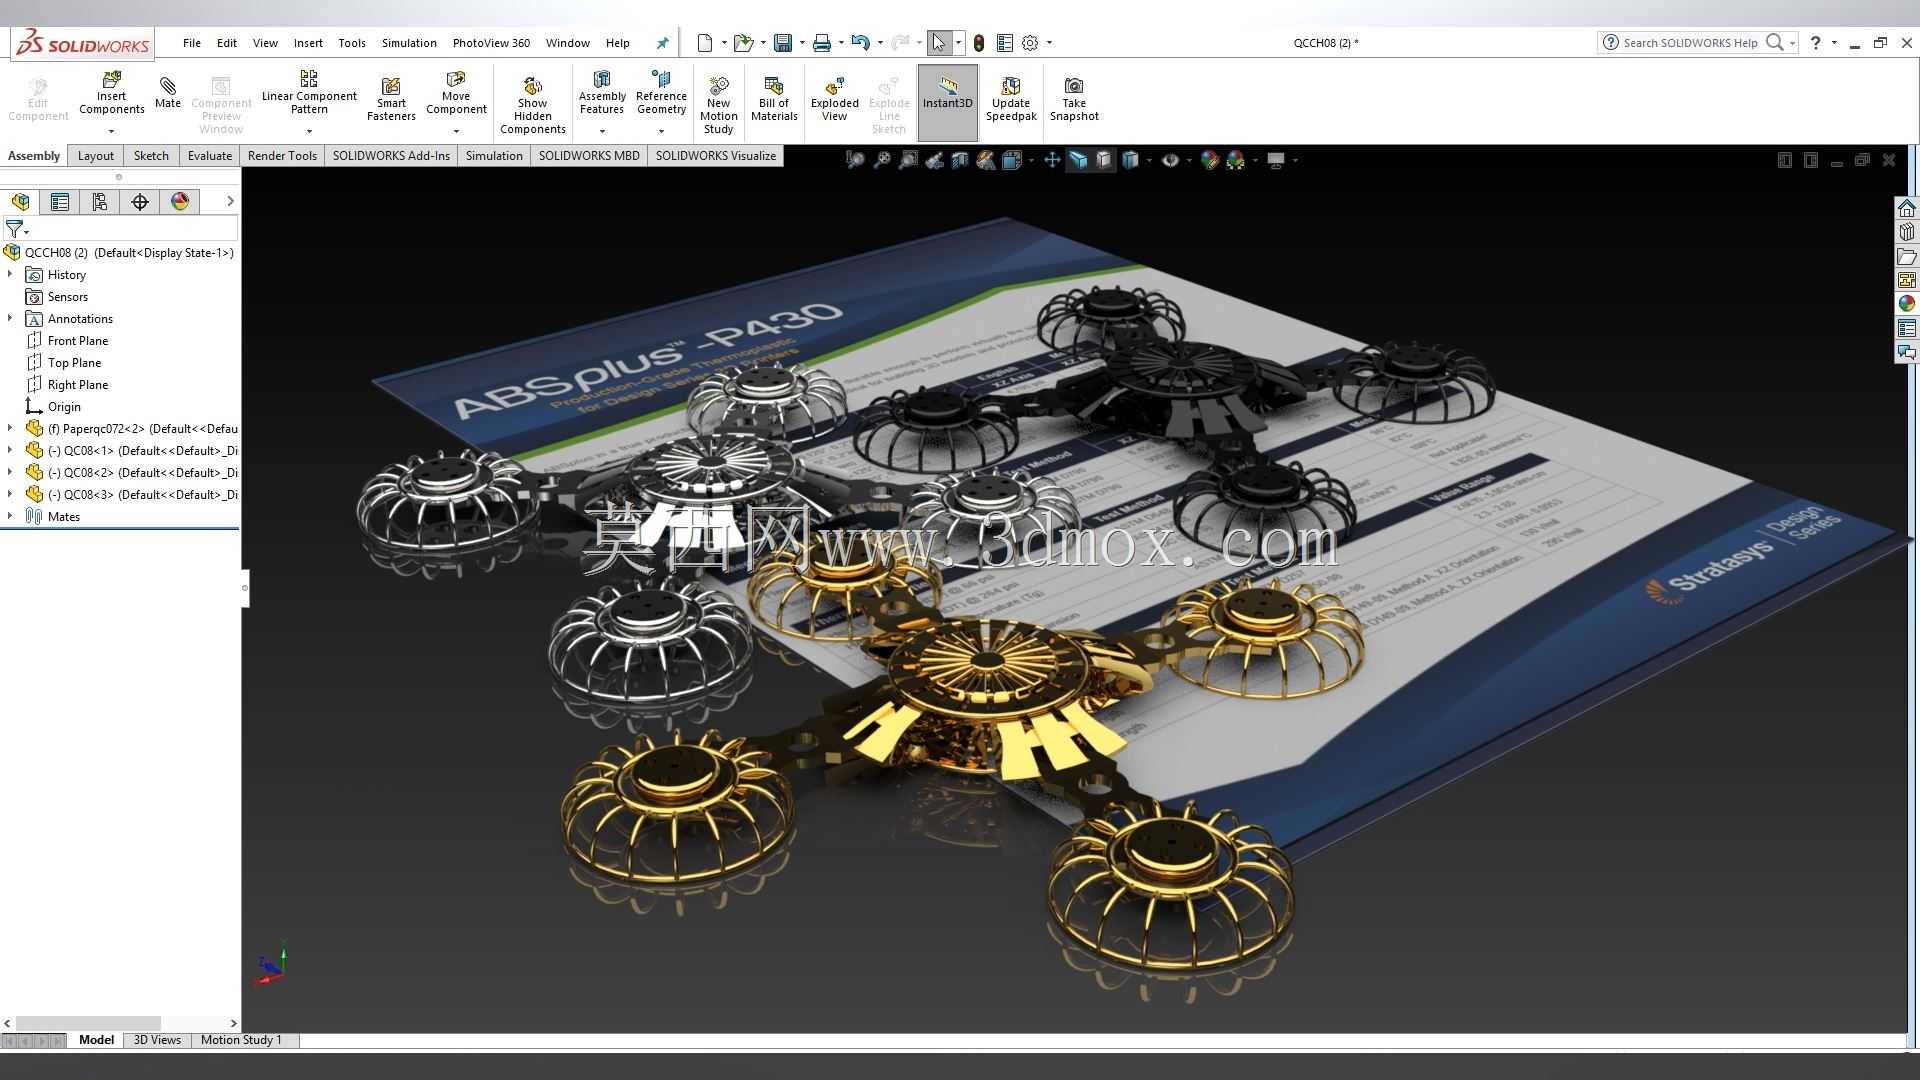
Task: Open Reference Geometry tool
Action: tap(661, 93)
